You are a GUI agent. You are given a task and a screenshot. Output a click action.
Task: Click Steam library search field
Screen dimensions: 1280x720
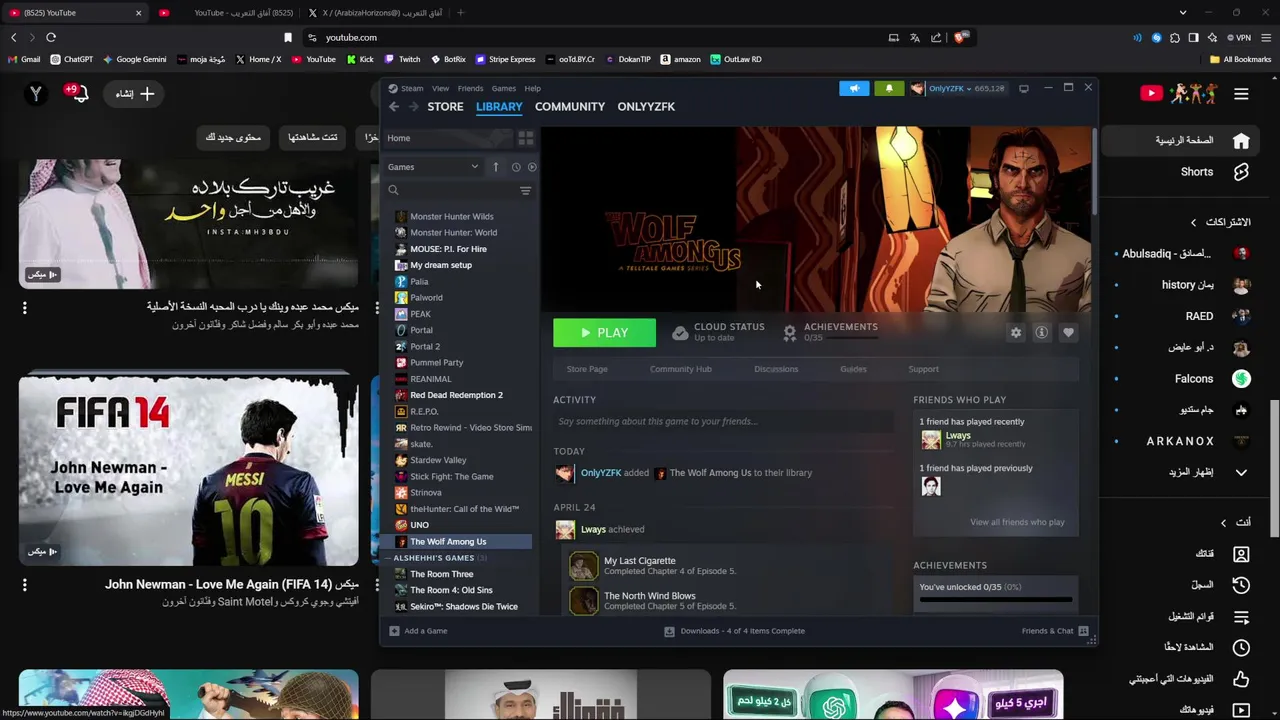pos(450,190)
